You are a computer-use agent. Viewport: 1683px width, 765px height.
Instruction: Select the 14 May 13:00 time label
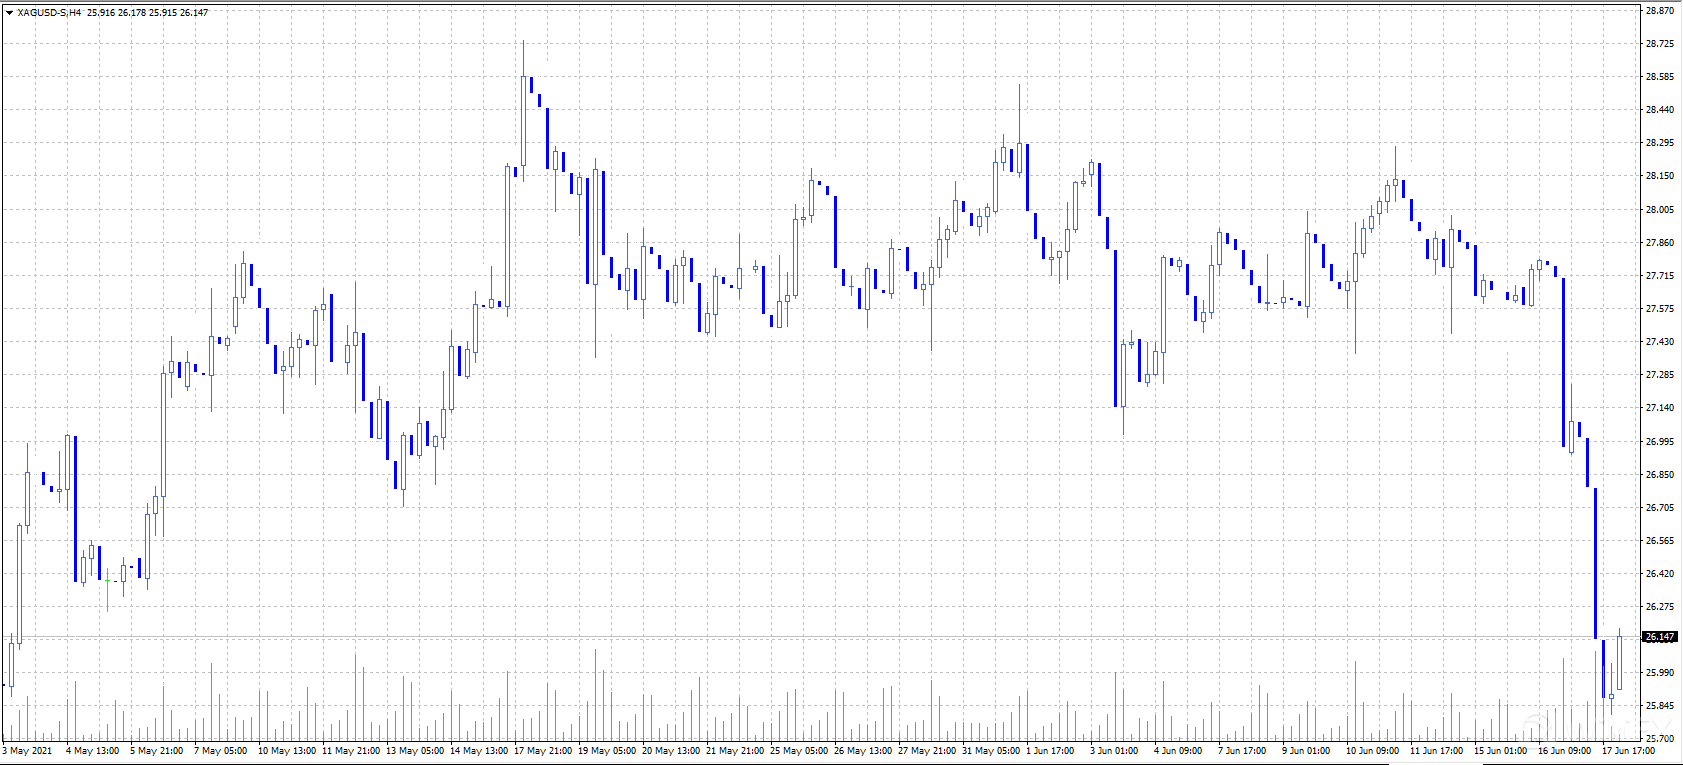click(x=478, y=751)
